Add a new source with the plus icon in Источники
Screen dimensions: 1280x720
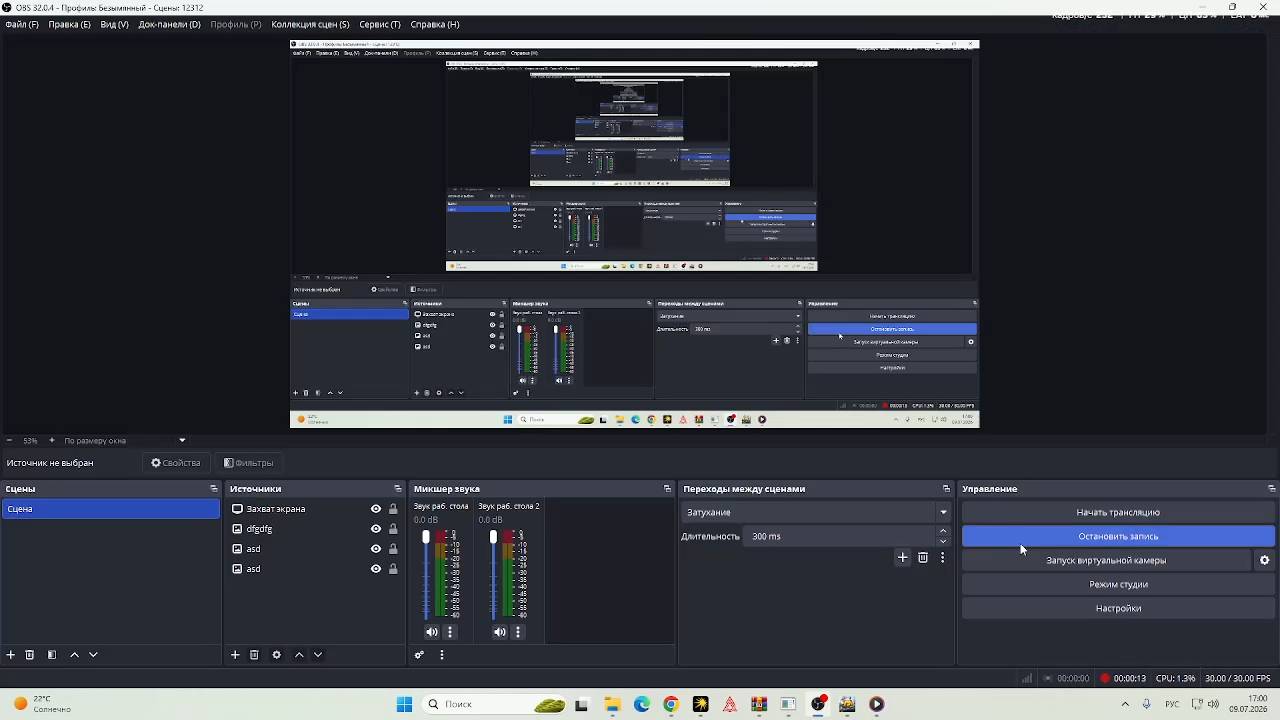coord(235,655)
